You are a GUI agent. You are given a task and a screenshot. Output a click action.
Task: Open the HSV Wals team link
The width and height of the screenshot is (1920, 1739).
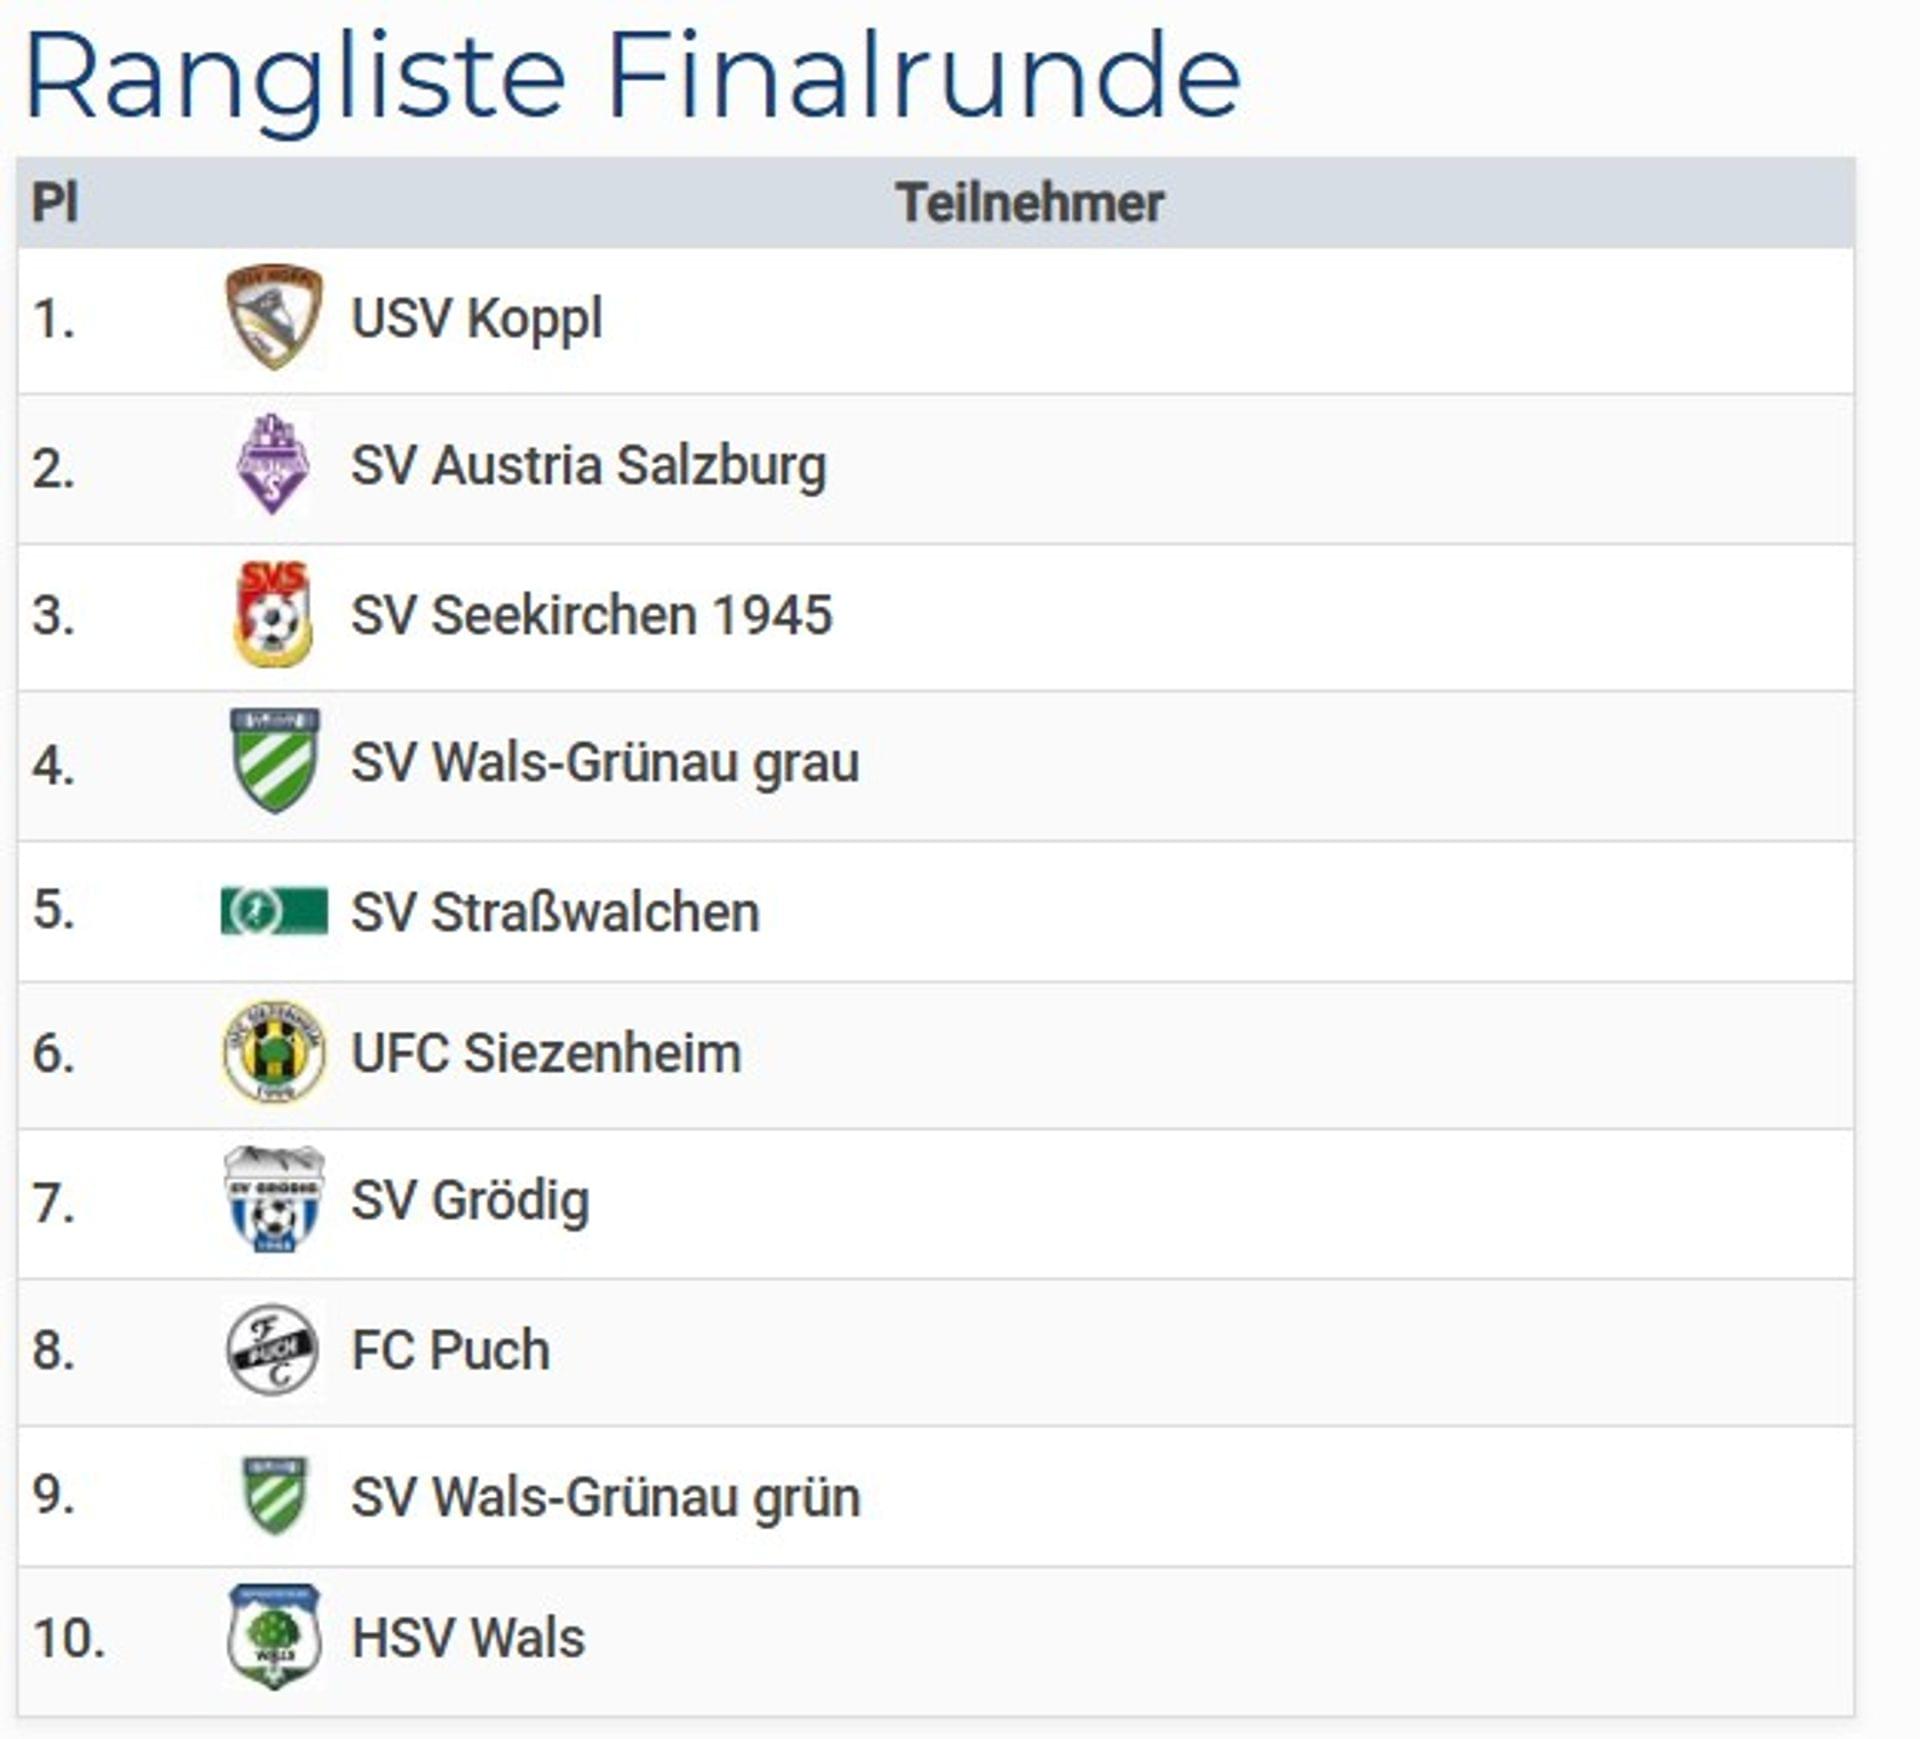468,1638
